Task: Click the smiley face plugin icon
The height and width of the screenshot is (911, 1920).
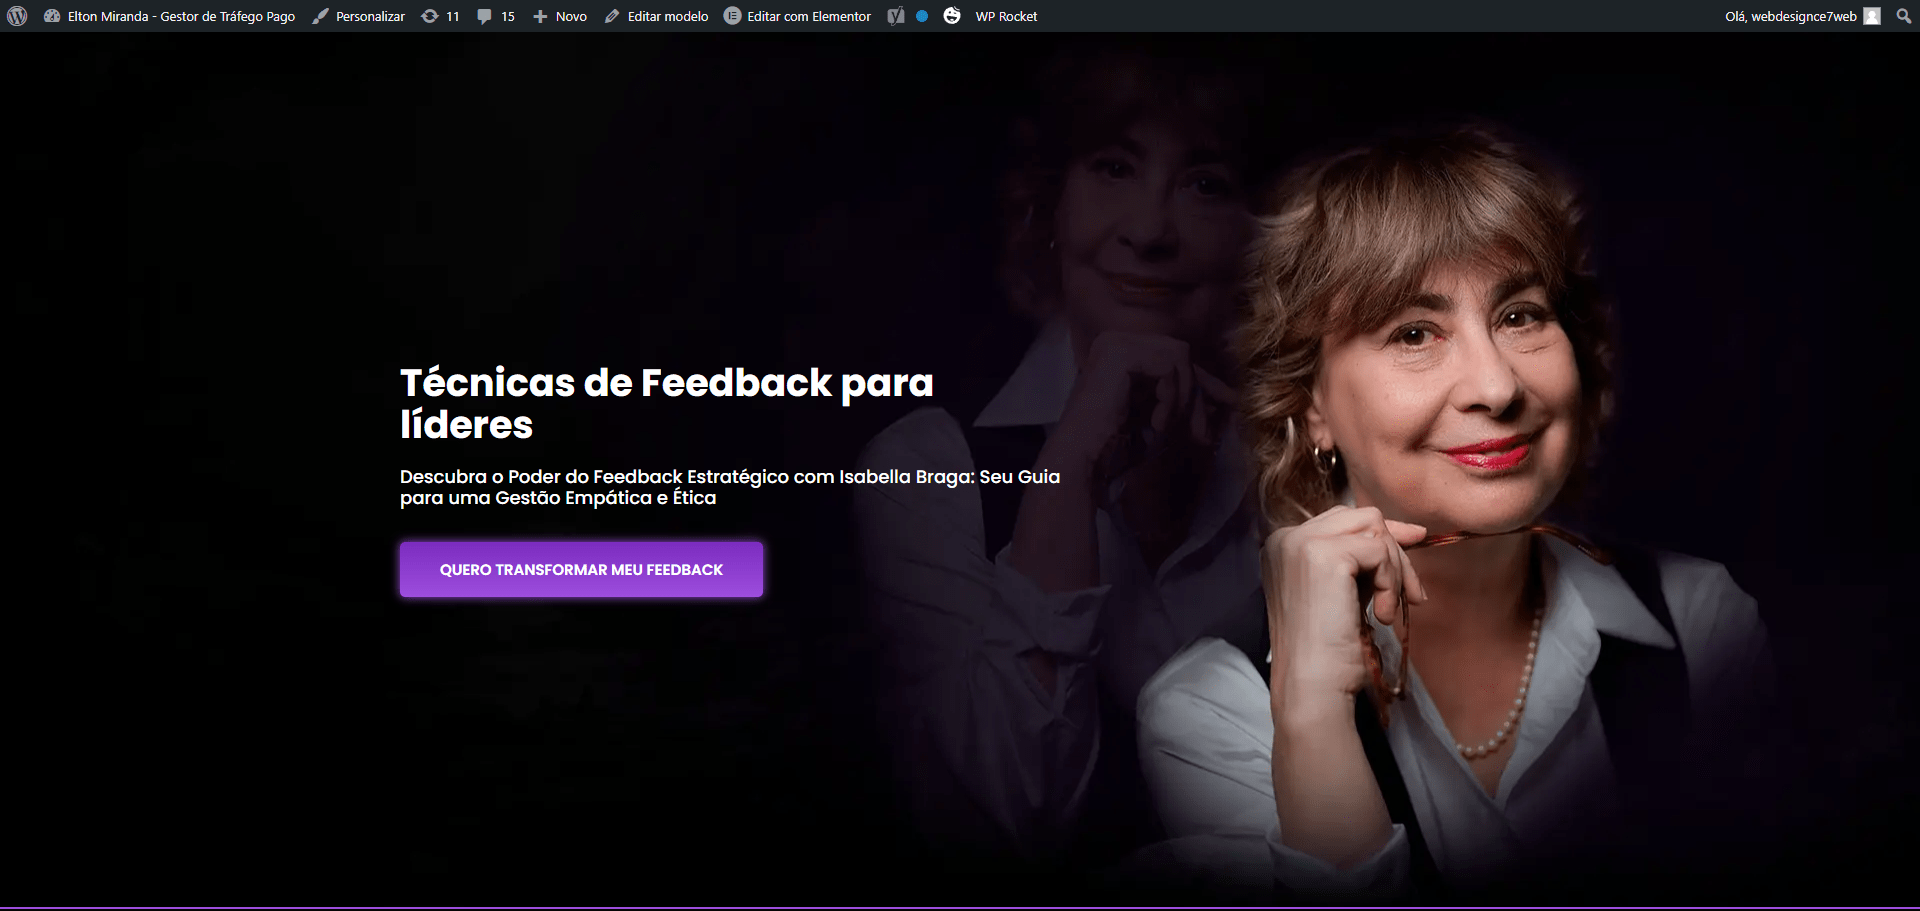Action: (952, 16)
